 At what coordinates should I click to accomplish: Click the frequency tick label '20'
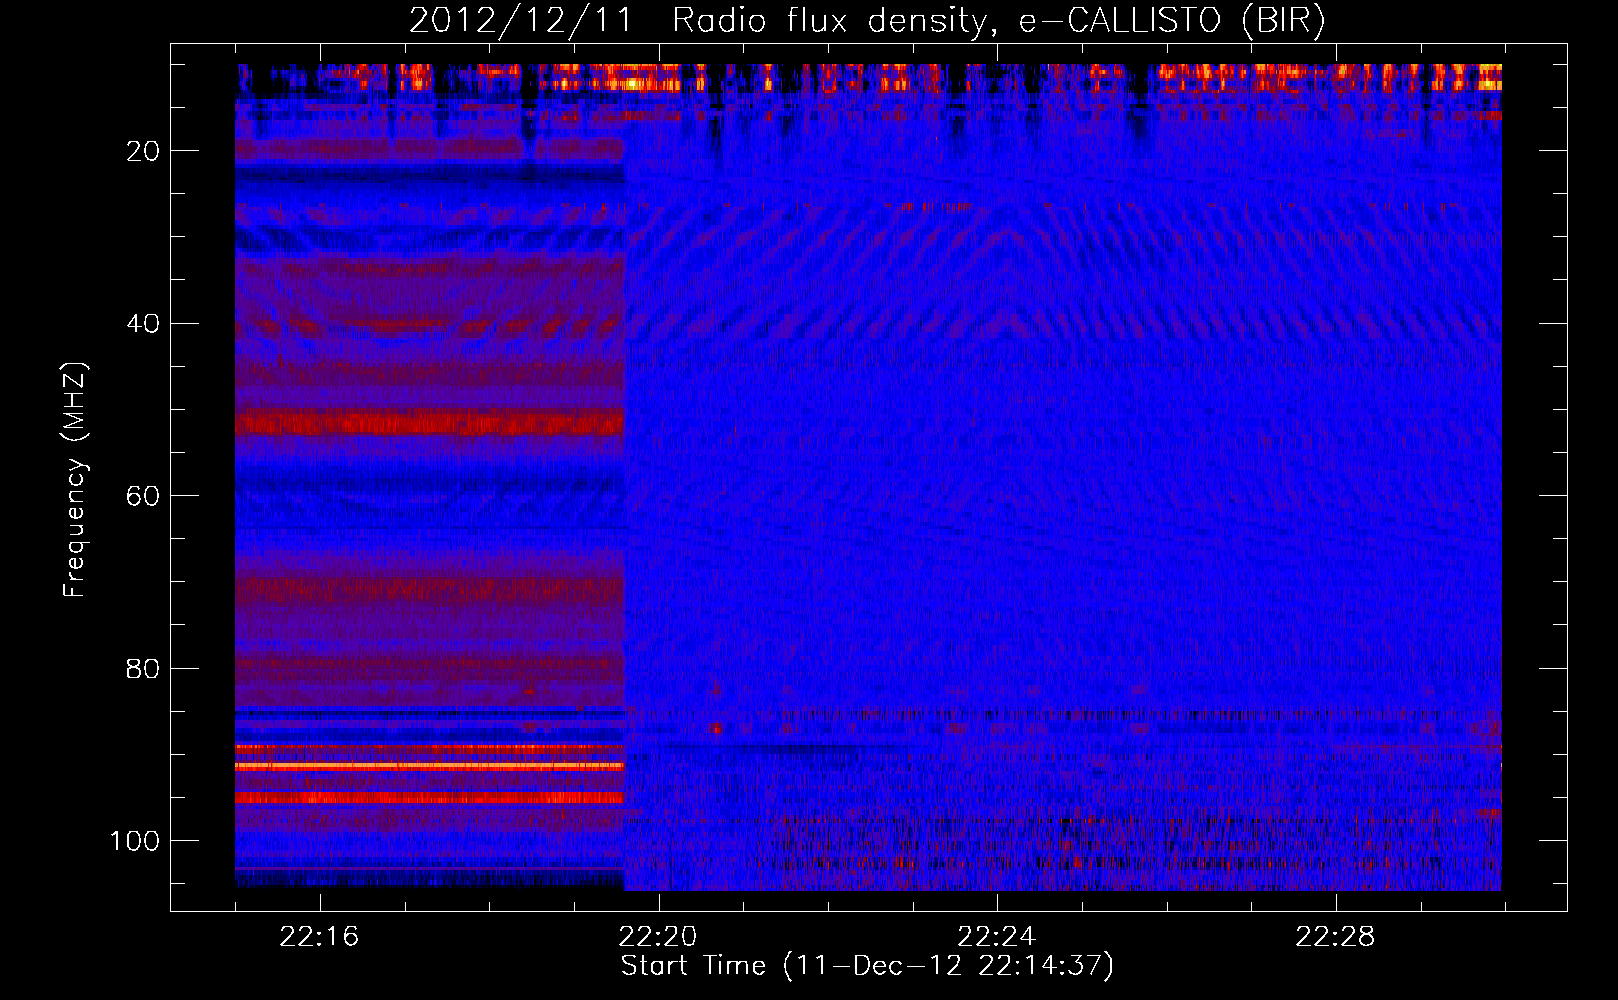144,151
